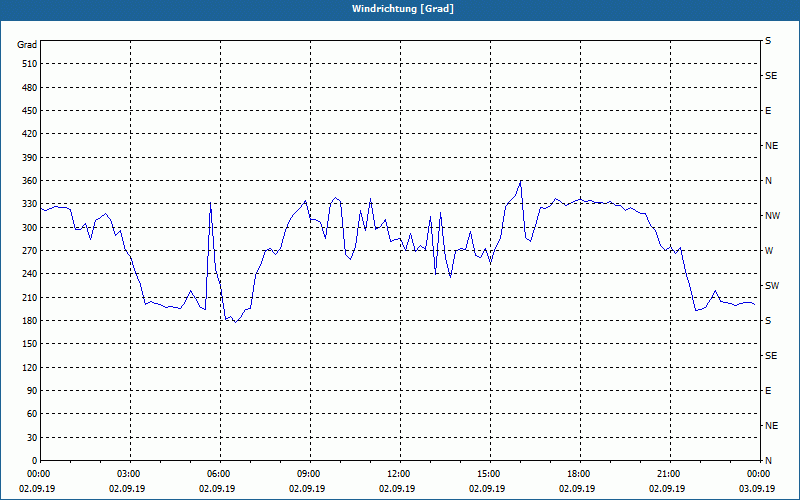The image size is (800, 500).
Task: Select the 90 y-axis label
Action: [x=32, y=390]
